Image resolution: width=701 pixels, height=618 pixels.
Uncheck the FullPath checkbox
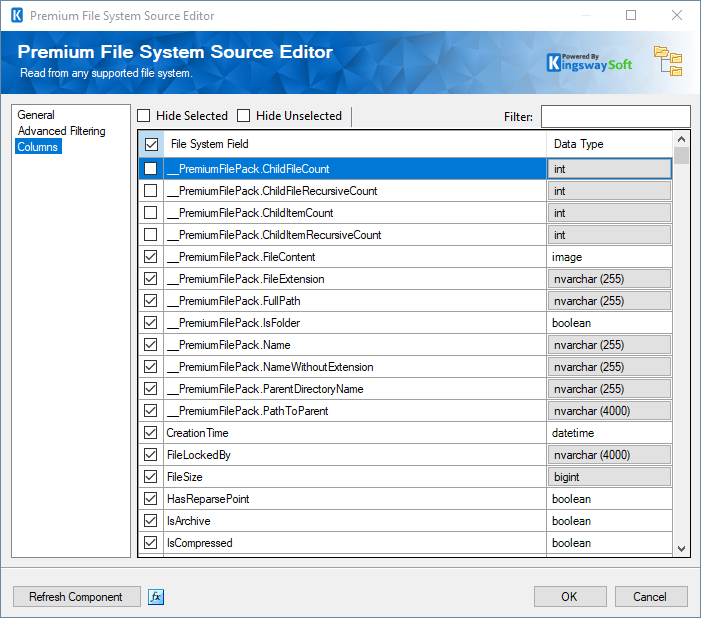tap(151, 301)
